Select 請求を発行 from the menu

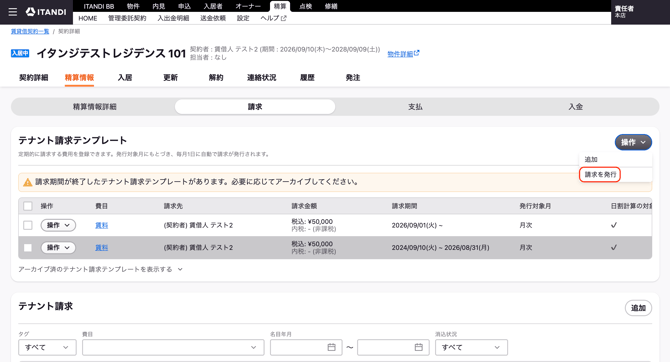(x=600, y=174)
